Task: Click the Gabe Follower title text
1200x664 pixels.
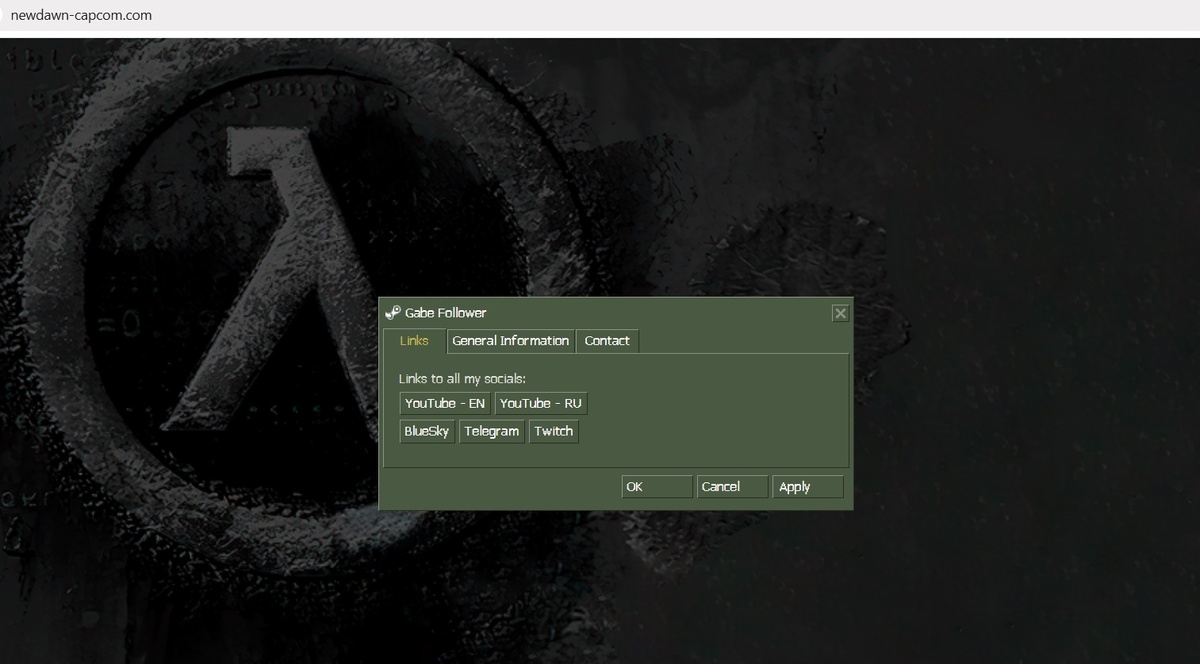Action: coord(446,313)
